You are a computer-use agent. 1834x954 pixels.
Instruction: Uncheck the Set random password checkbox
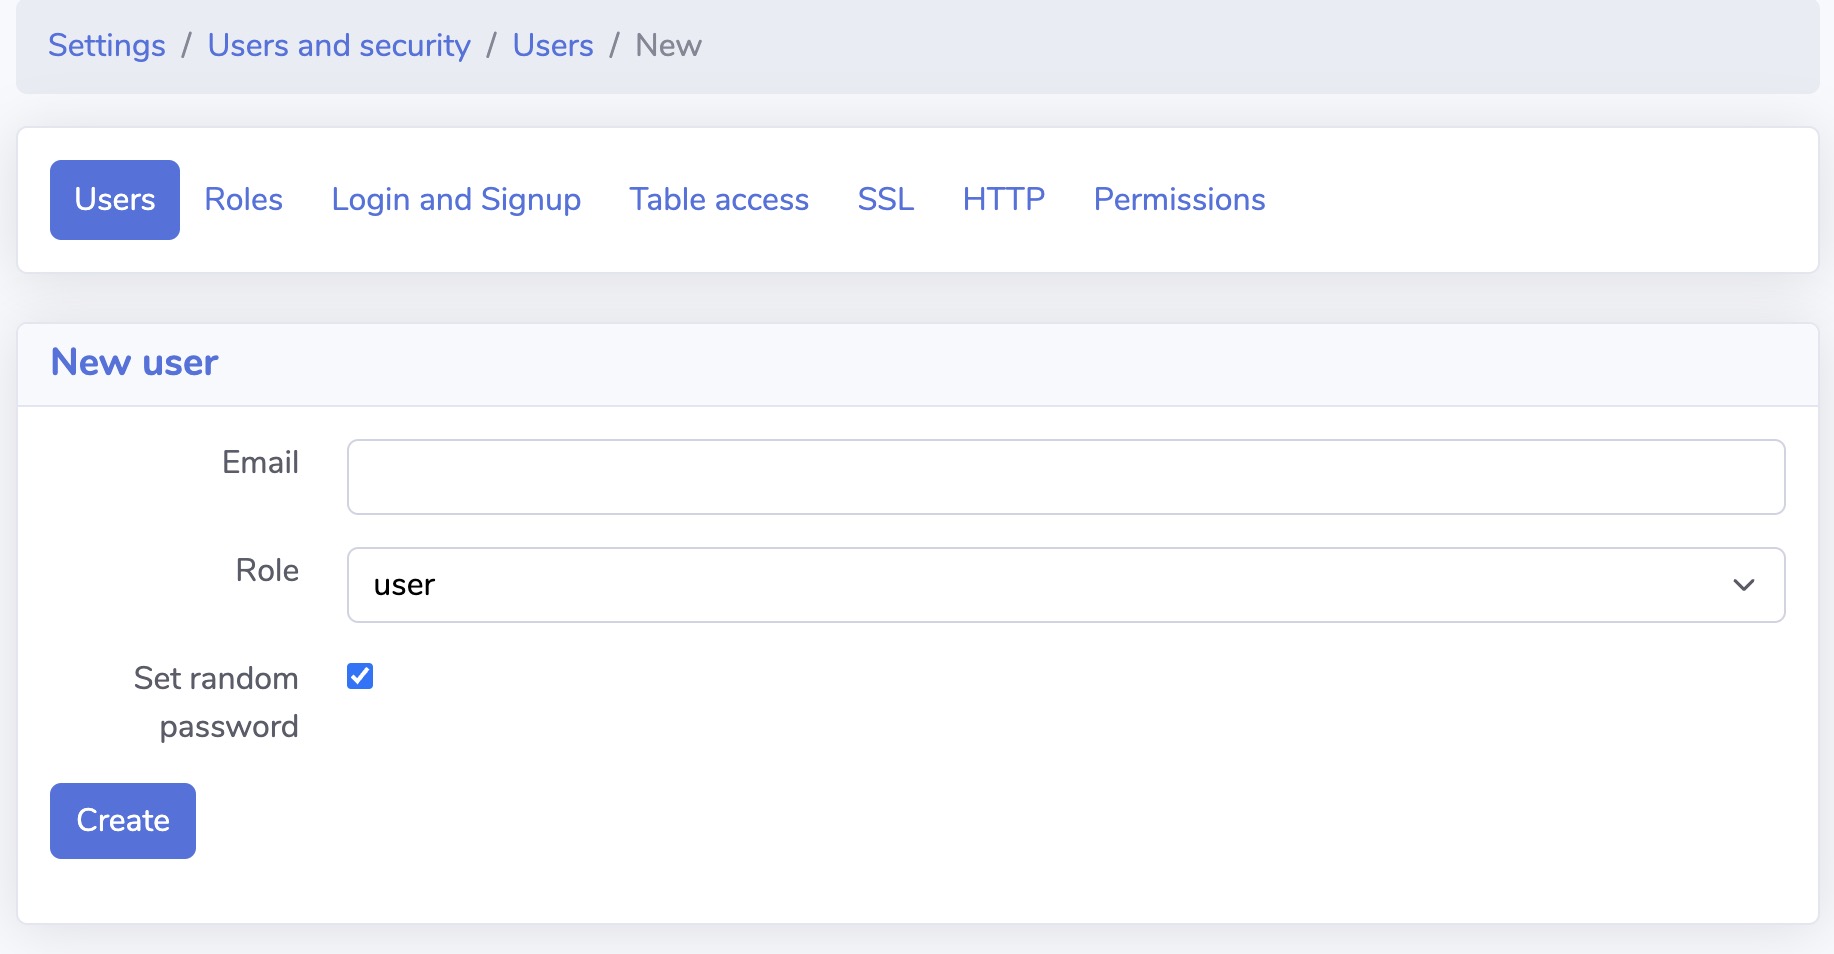coord(361,676)
